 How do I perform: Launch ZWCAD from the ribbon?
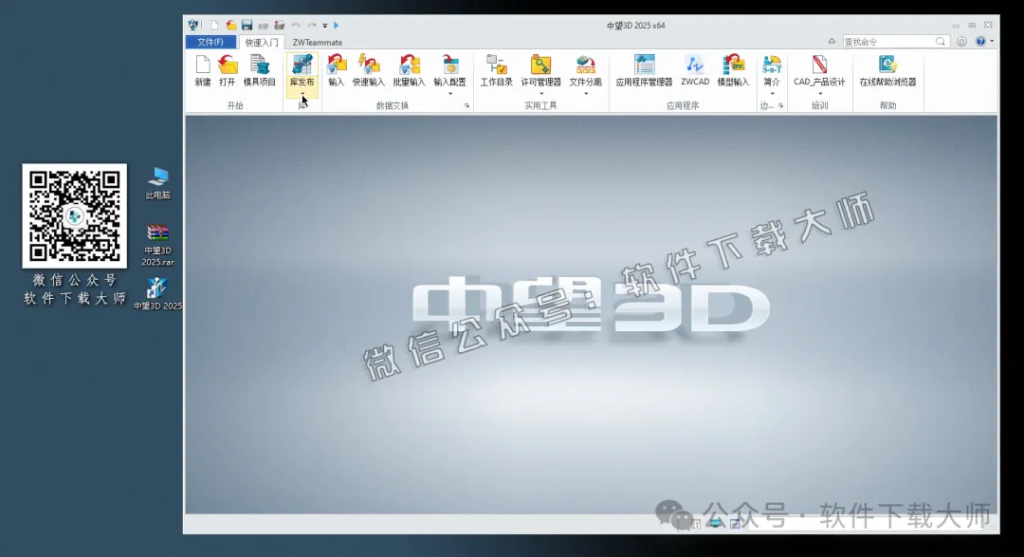tap(694, 65)
